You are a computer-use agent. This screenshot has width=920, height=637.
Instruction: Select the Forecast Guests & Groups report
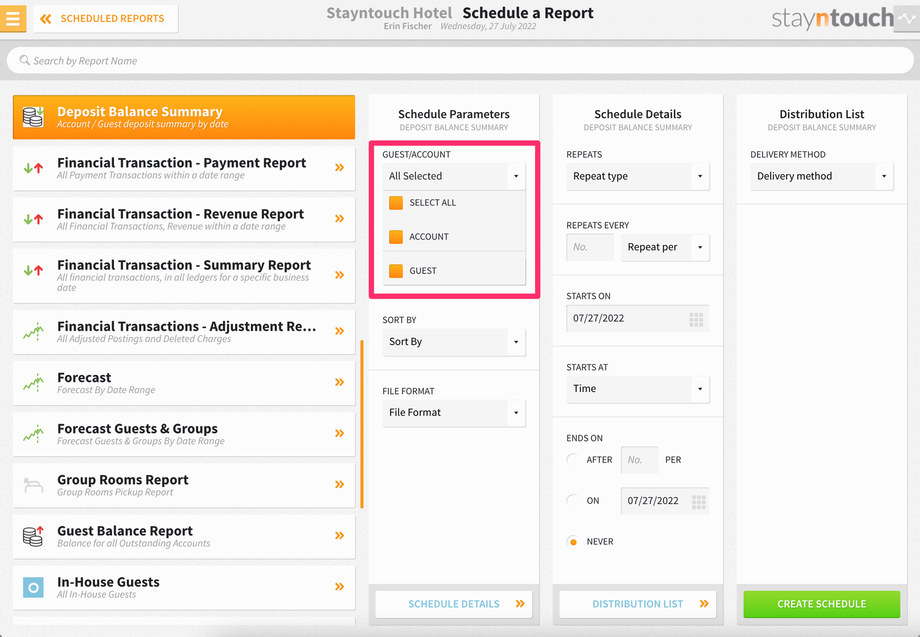(x=184, y=433)
